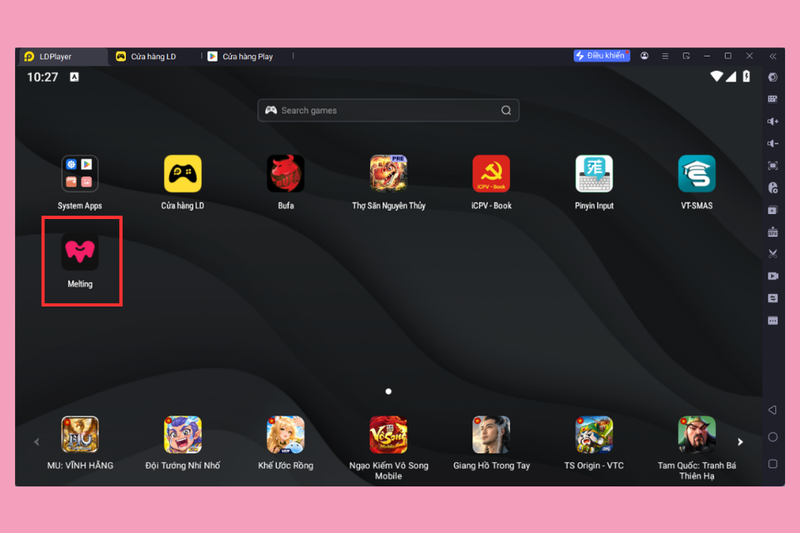
Task: Start the video recorder from sidebar
Action: 772,276
